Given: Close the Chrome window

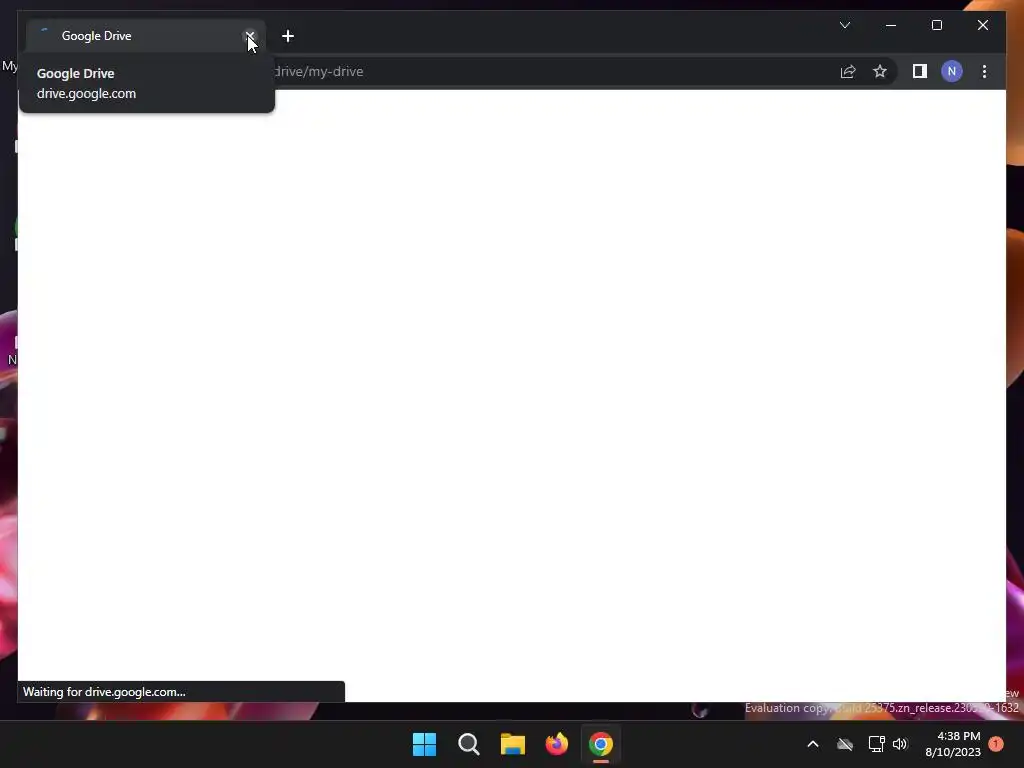Looking at the screenshot, I should tap(982, 25).
